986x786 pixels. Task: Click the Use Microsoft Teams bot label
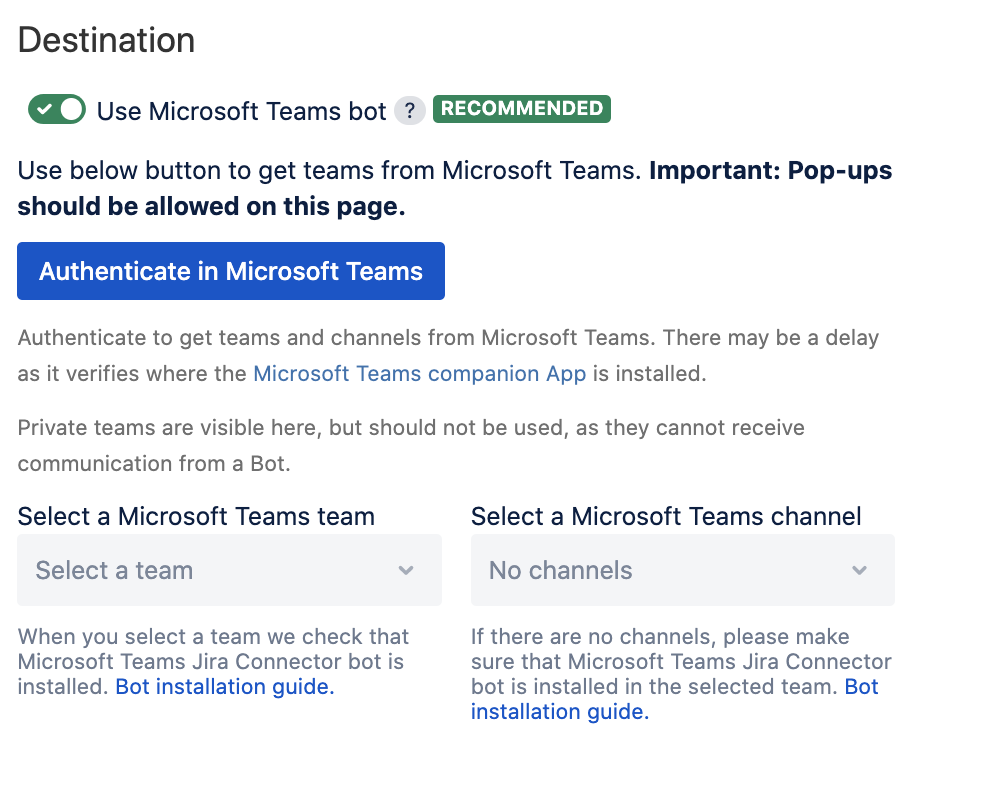(x=241, y=111)
